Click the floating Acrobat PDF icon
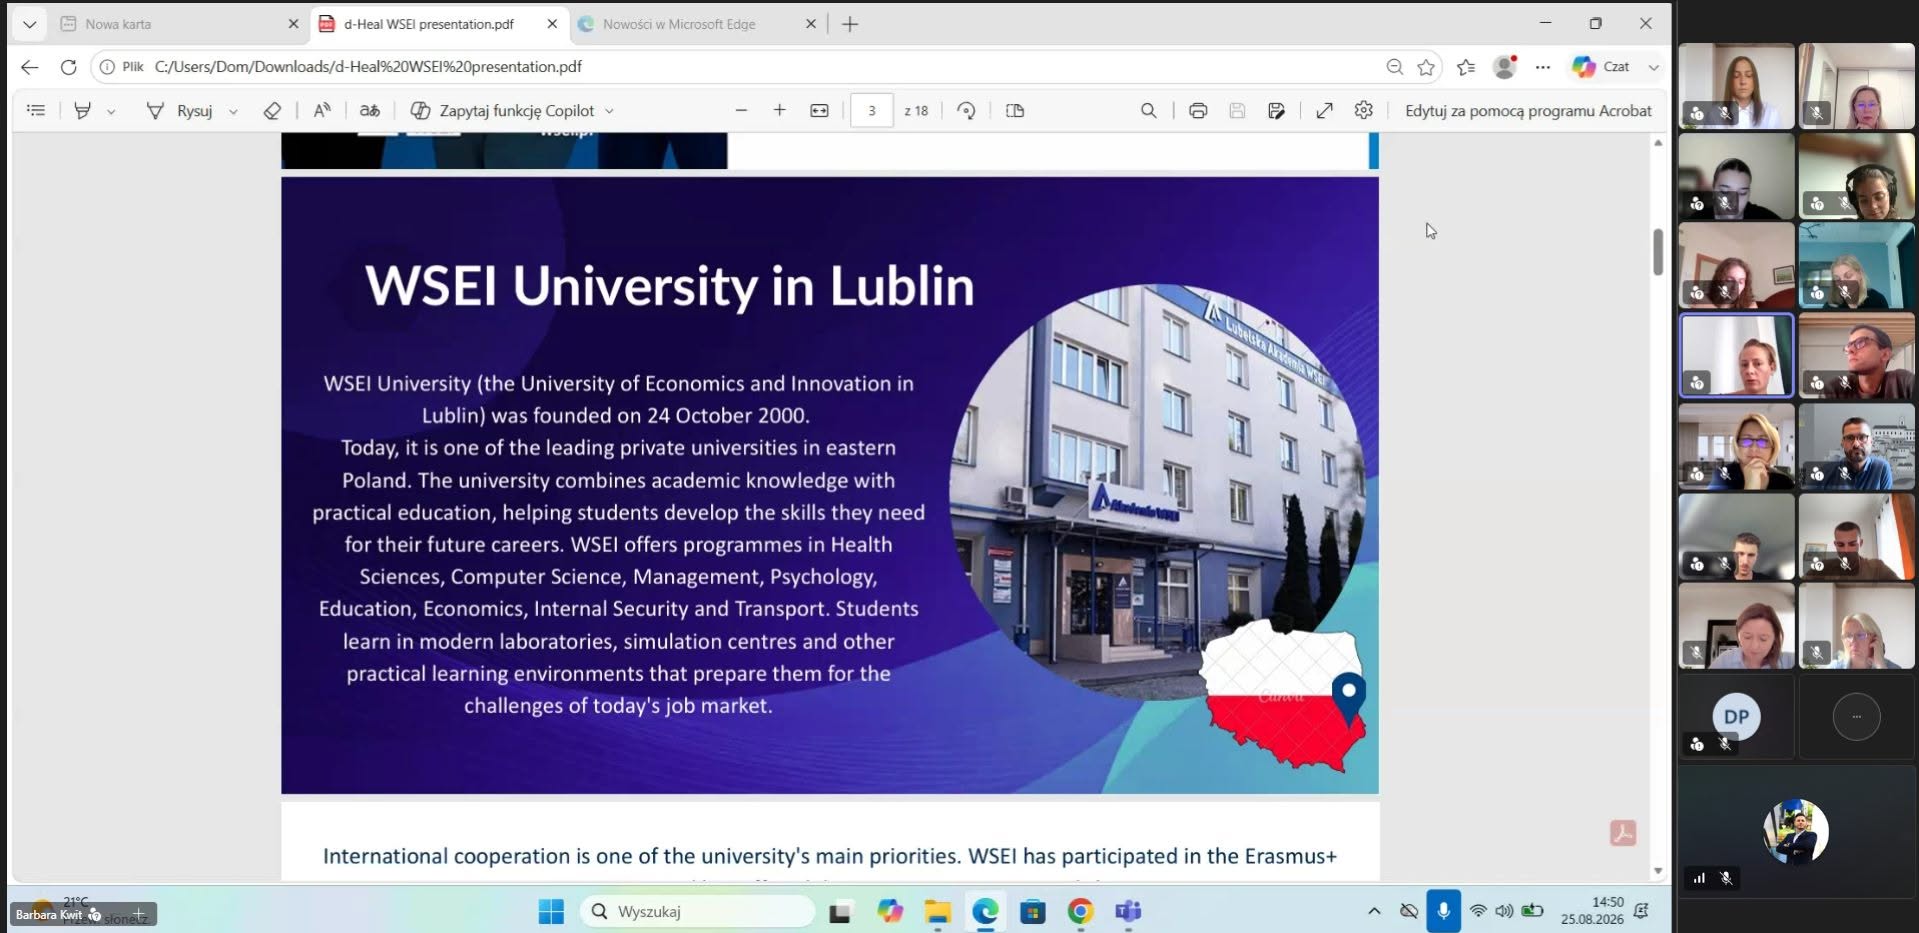 click(x=1623, y=833)
